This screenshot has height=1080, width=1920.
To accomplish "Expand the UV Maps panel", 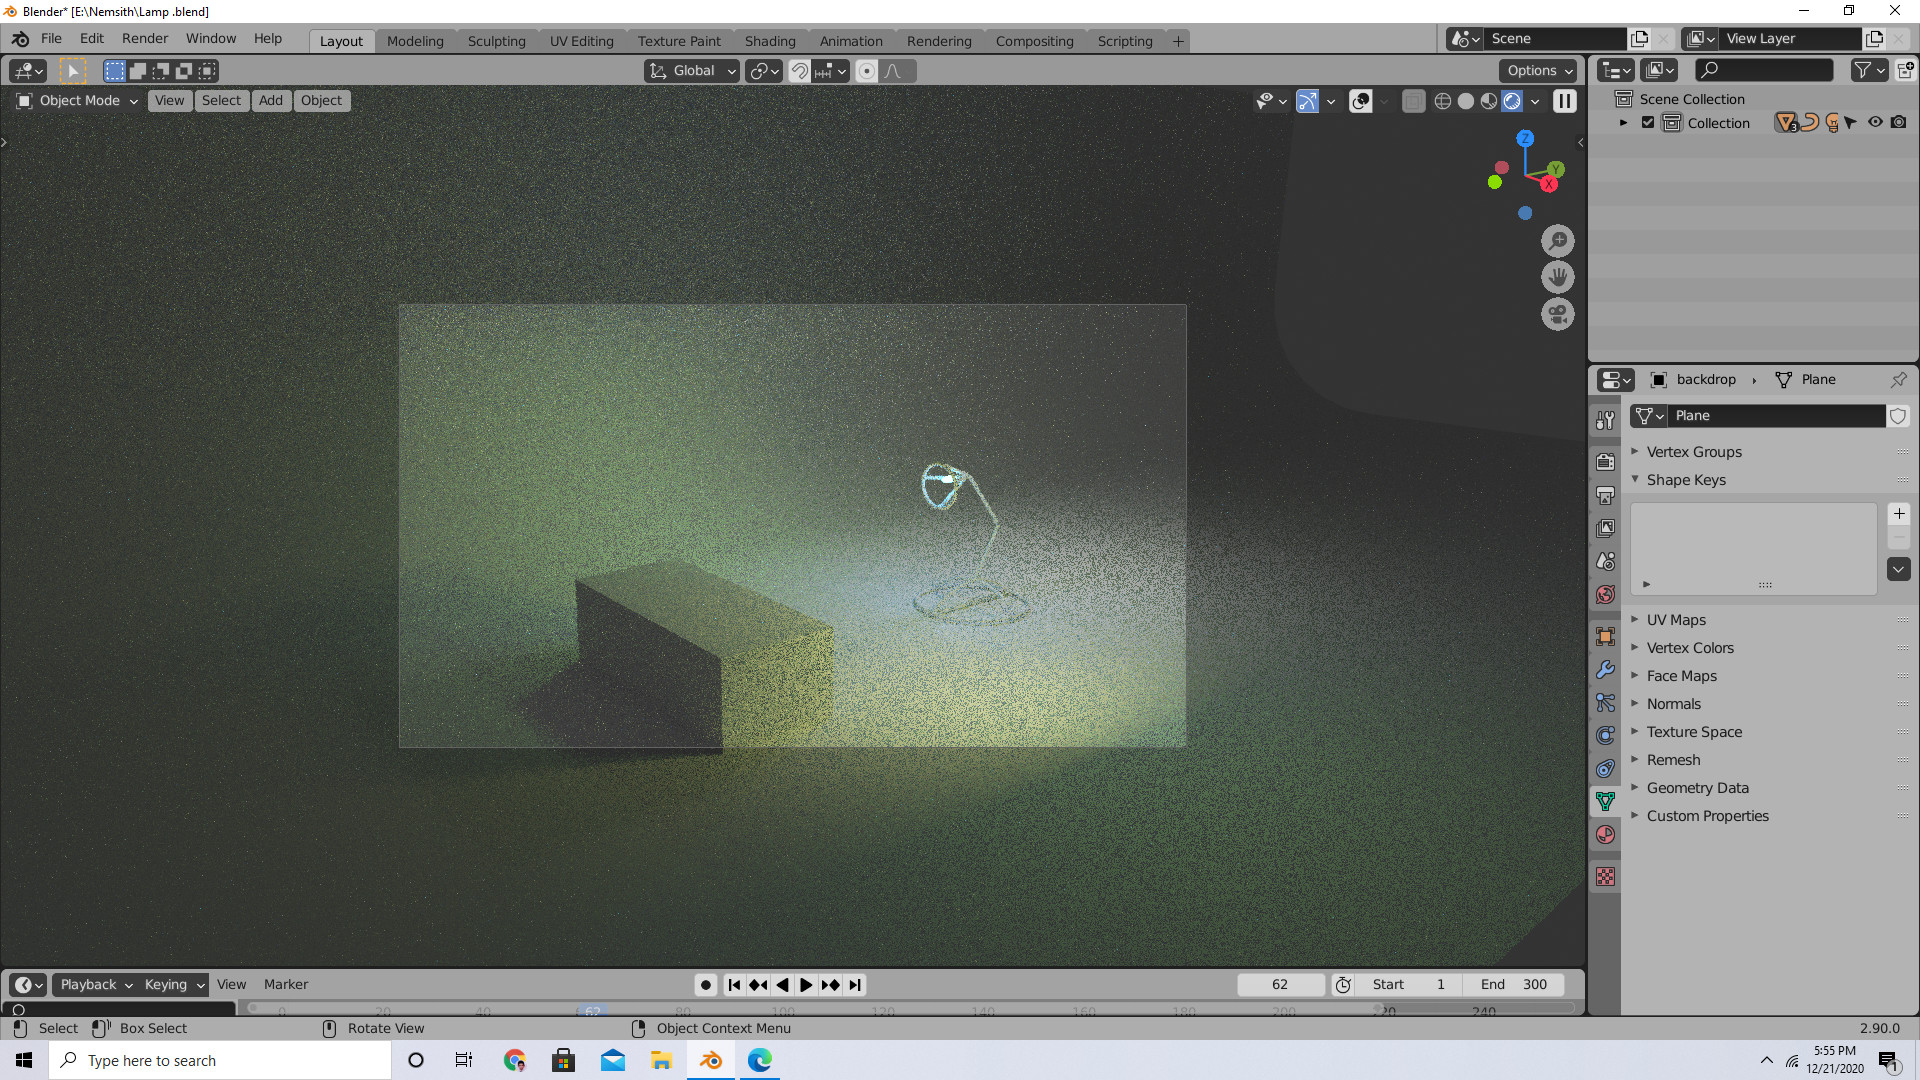I will pos(1676,619).
